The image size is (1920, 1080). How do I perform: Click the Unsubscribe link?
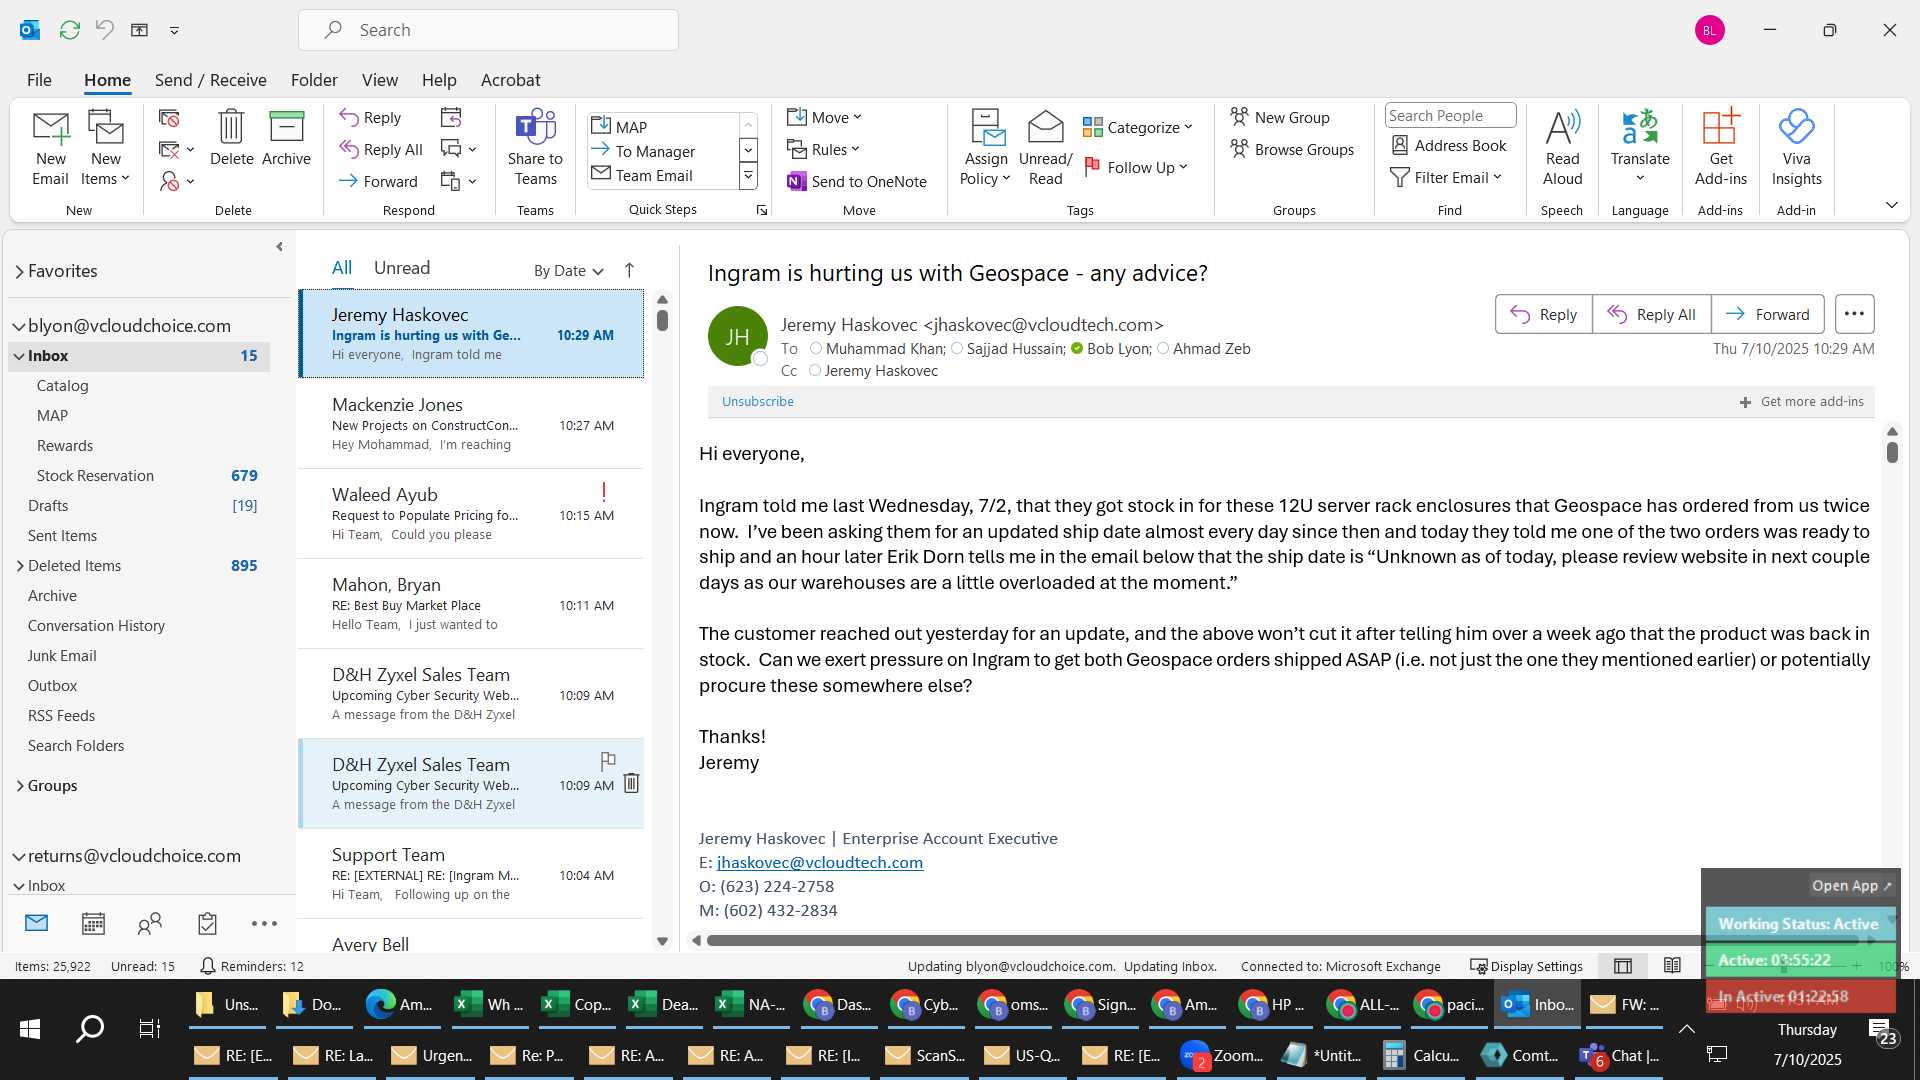757,401
